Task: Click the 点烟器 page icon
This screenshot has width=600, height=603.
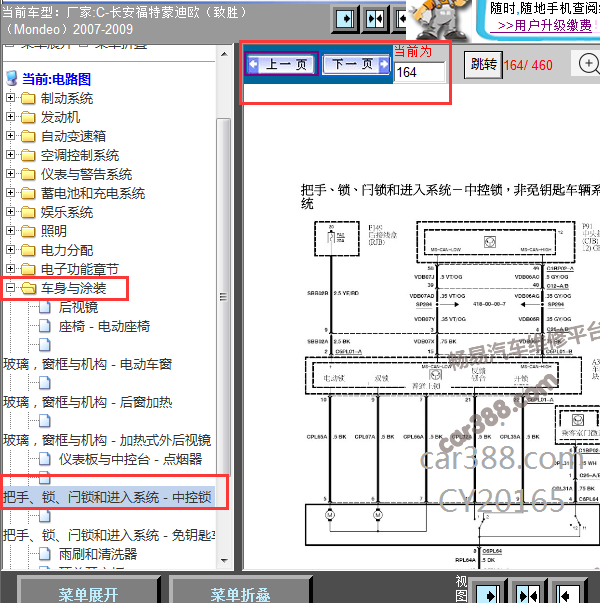Action: click(x=45, y=458)
